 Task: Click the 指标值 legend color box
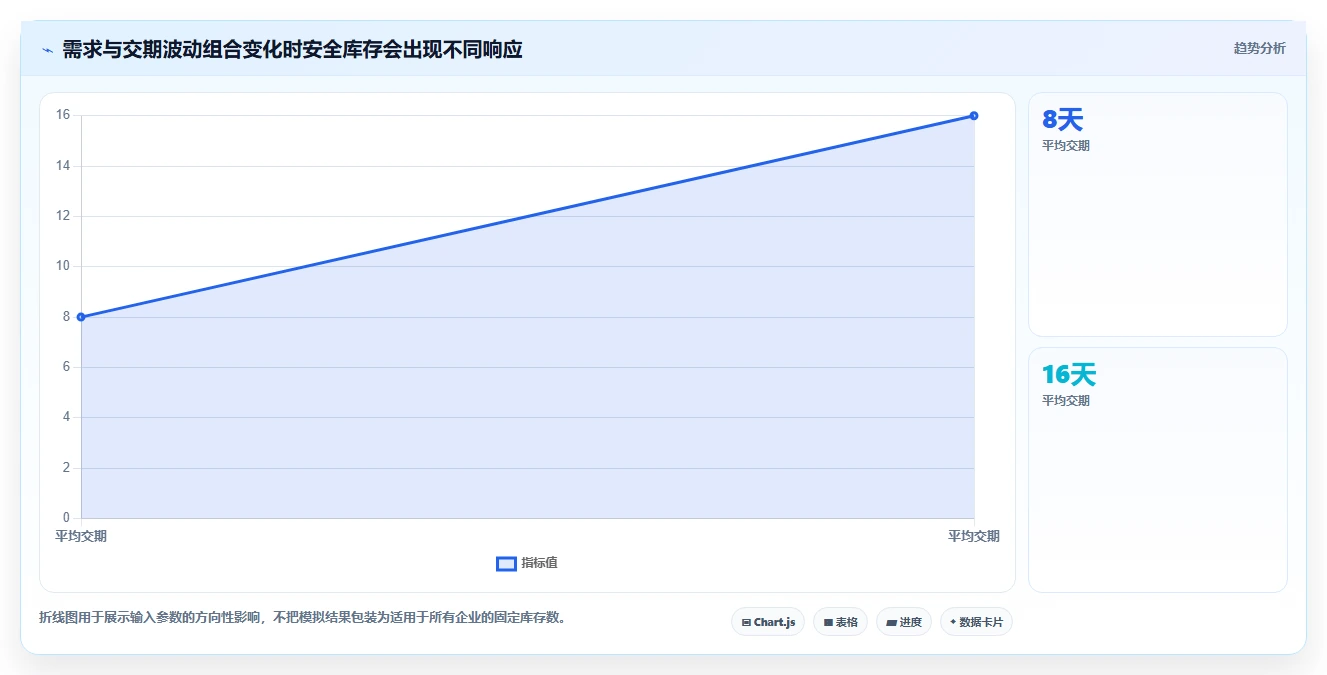click(x=506, y=563)
